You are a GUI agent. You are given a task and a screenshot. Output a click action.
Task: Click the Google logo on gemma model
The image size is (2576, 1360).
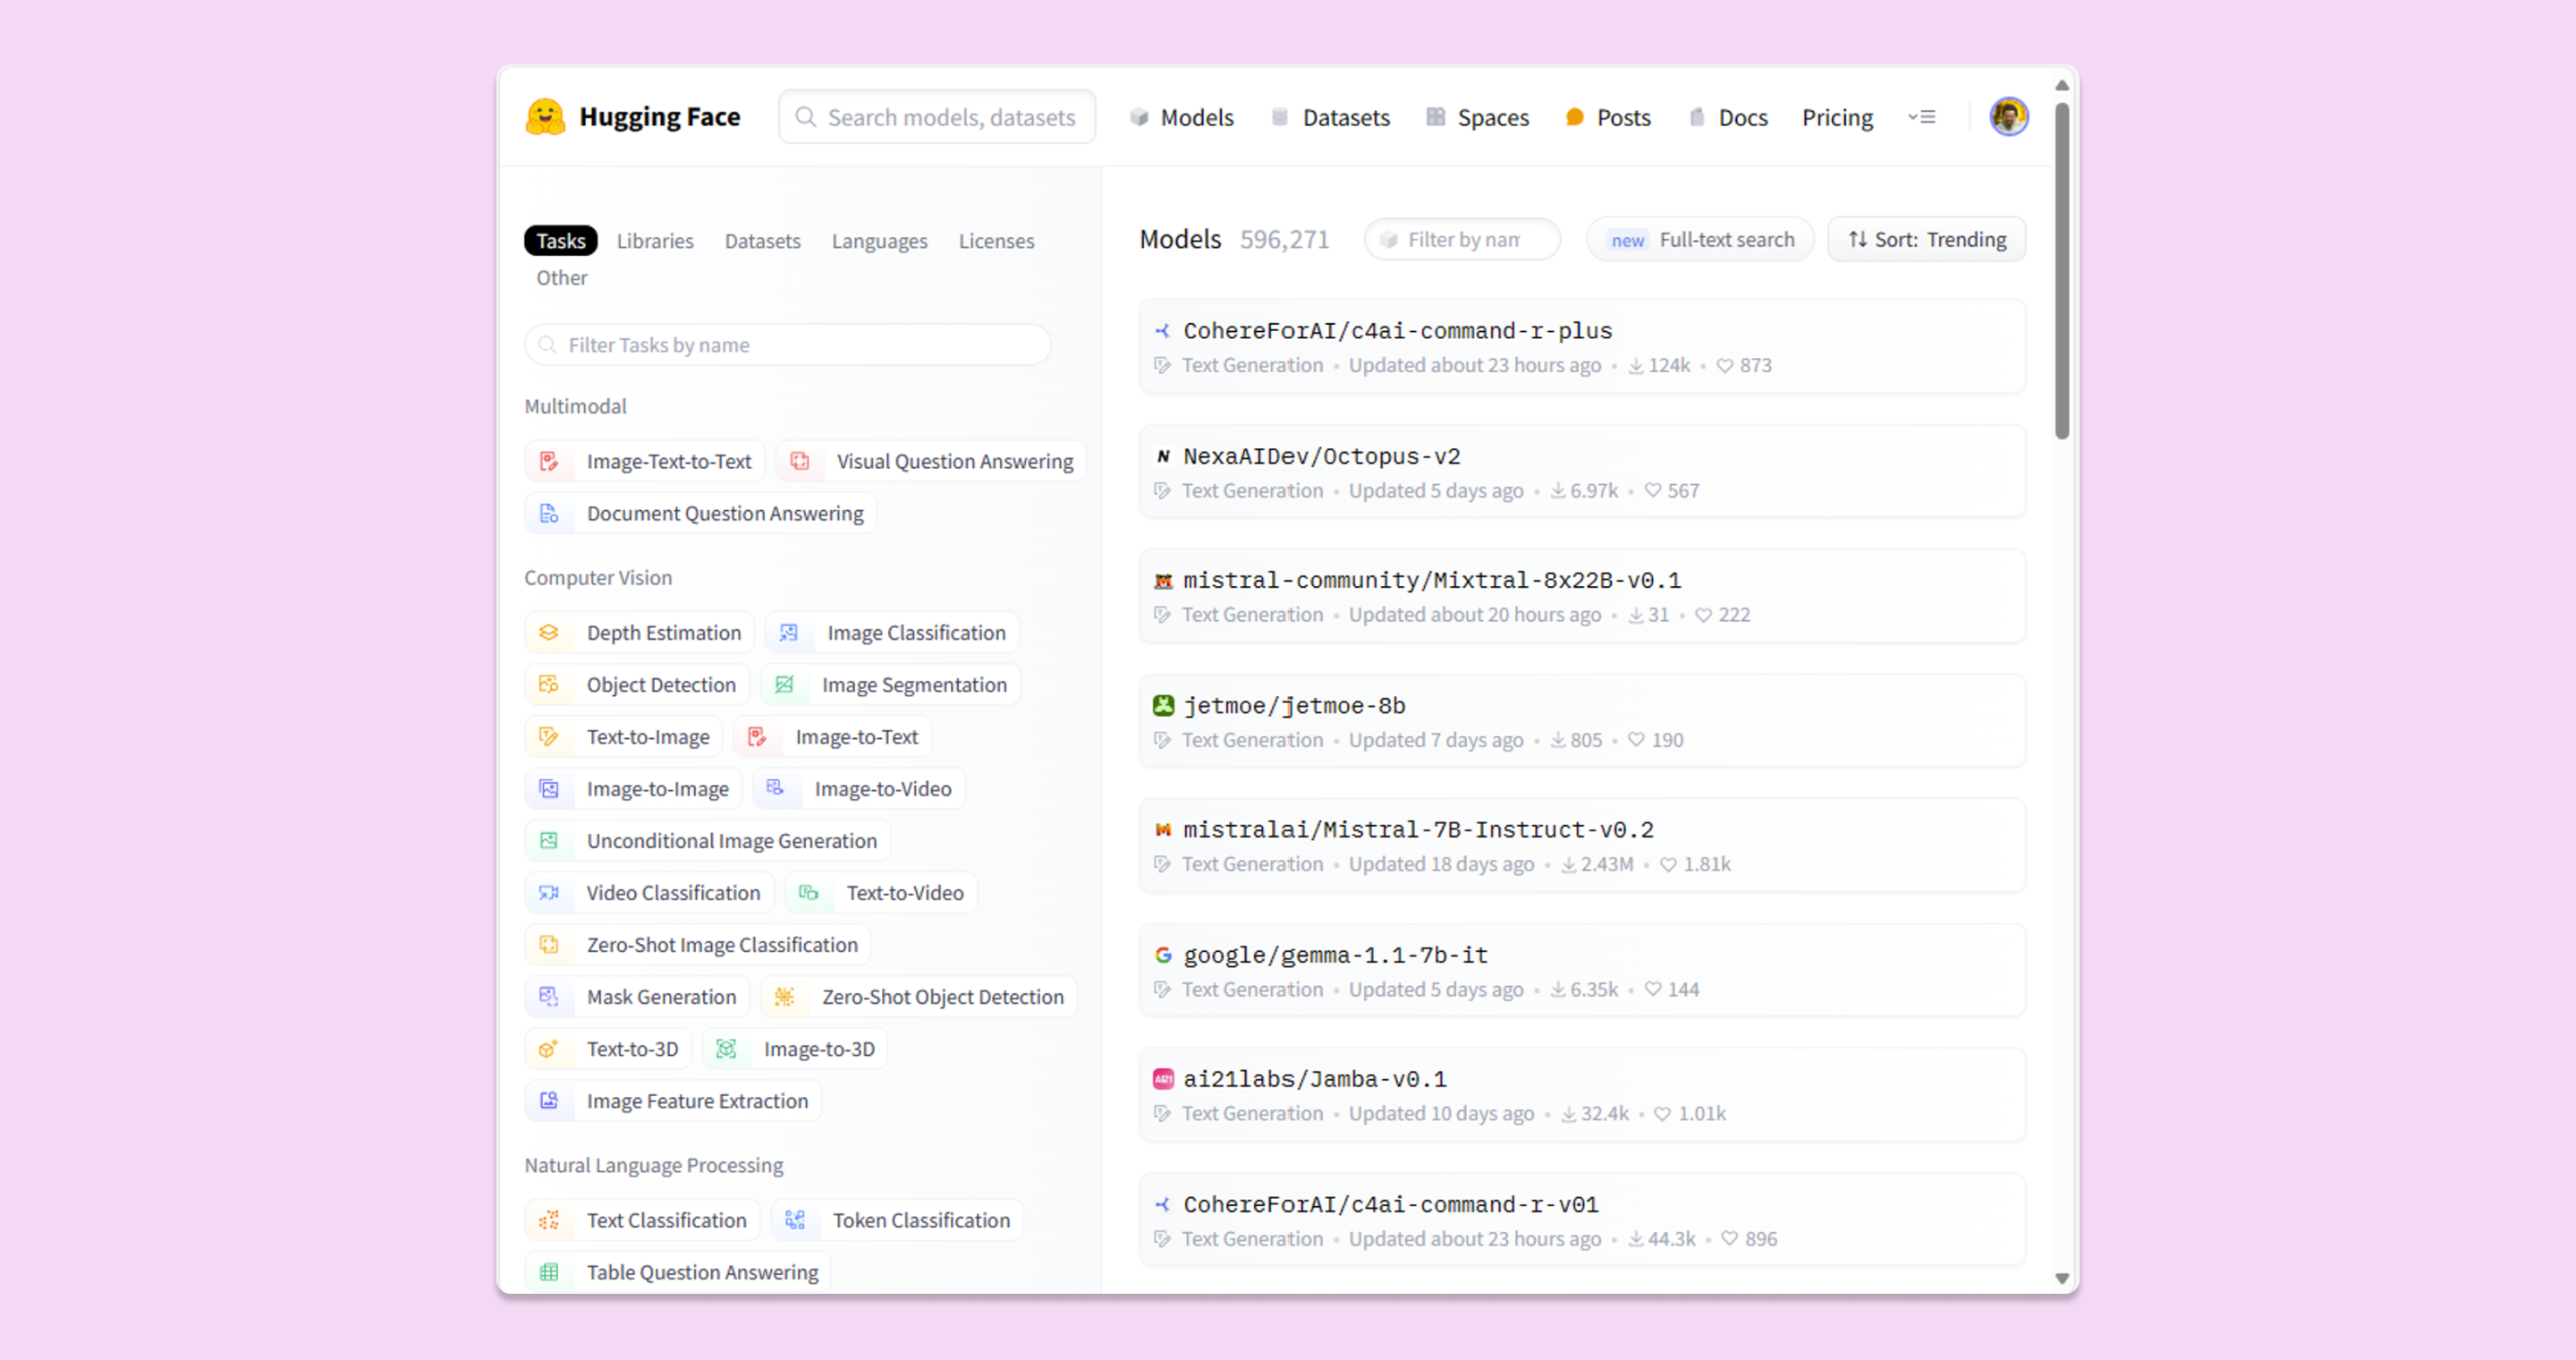click(x=1163, y=955)
